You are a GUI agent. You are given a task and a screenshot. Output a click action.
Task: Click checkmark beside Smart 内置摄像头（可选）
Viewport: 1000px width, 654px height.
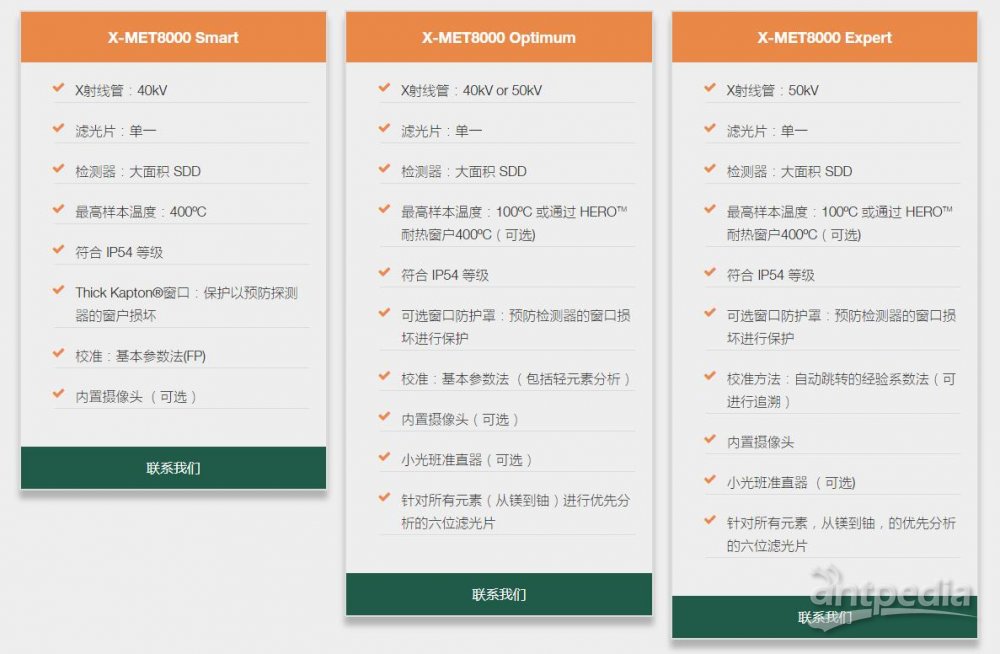click(58, 394)
